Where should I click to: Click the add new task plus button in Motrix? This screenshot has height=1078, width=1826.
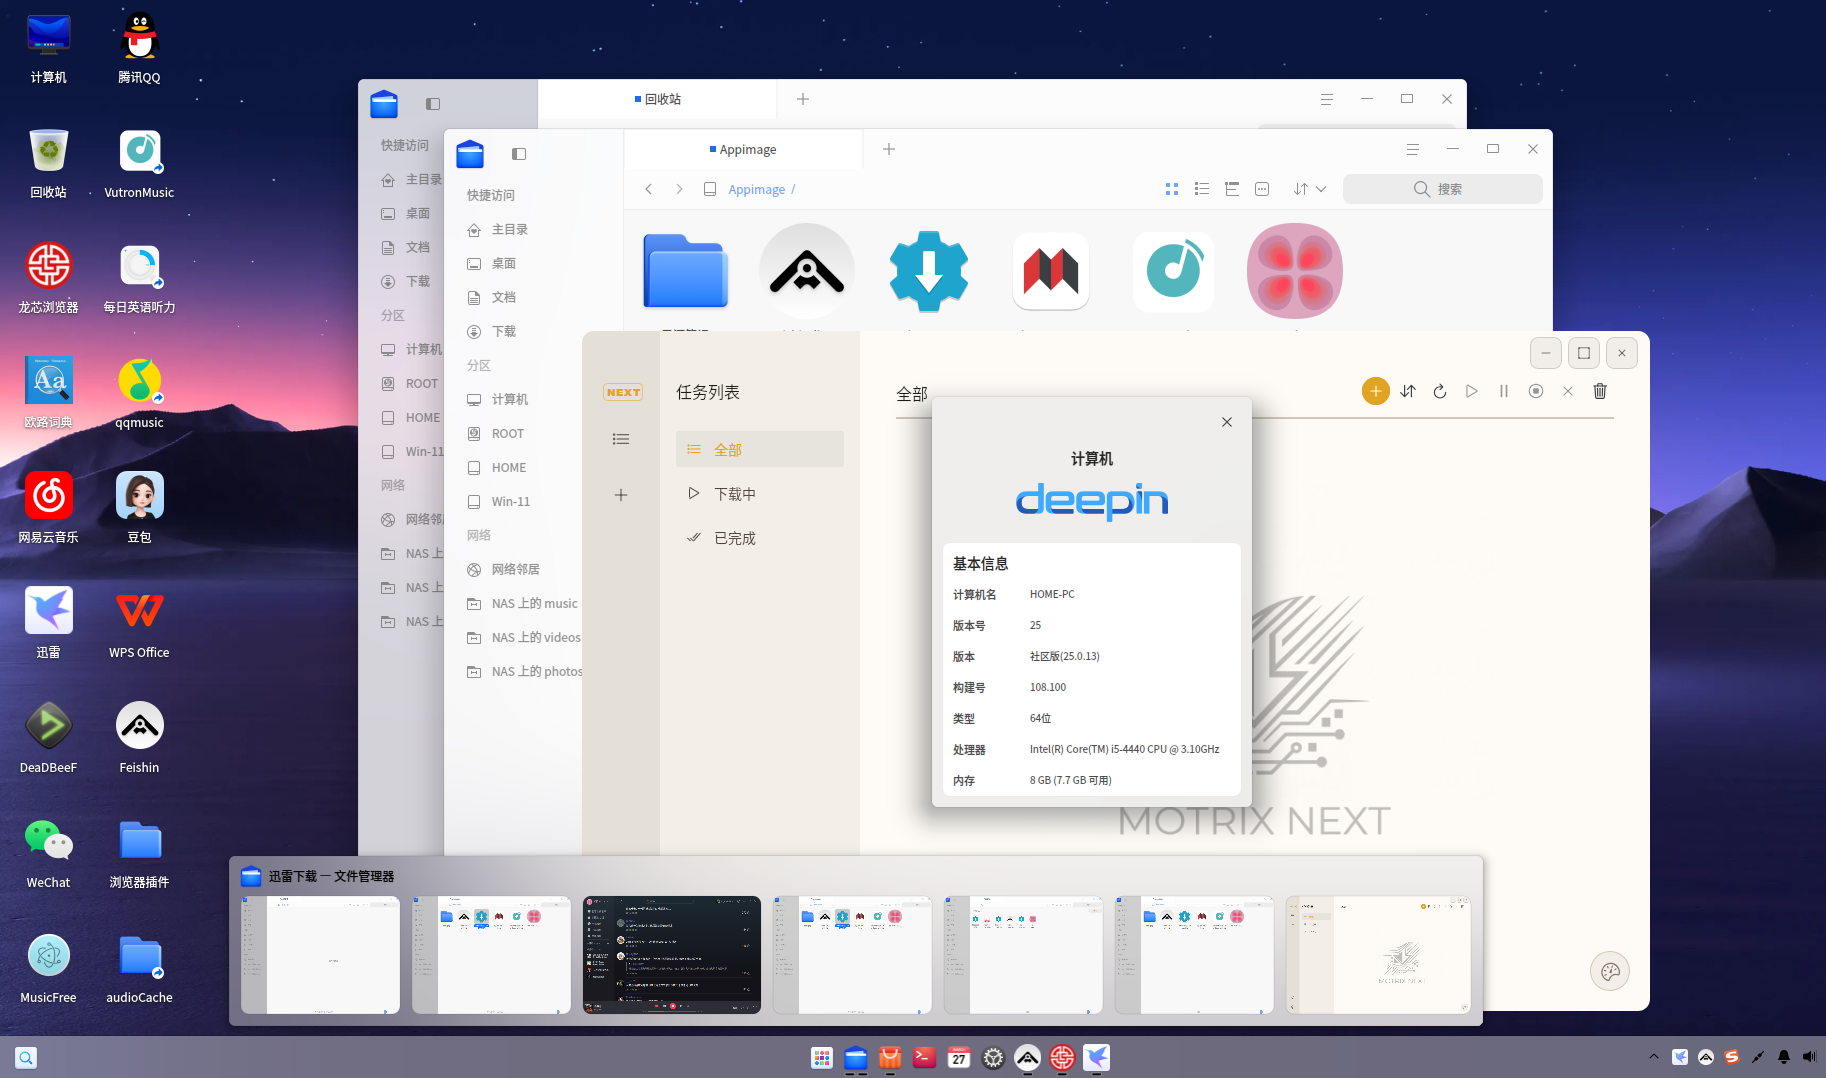[1375, 391]
